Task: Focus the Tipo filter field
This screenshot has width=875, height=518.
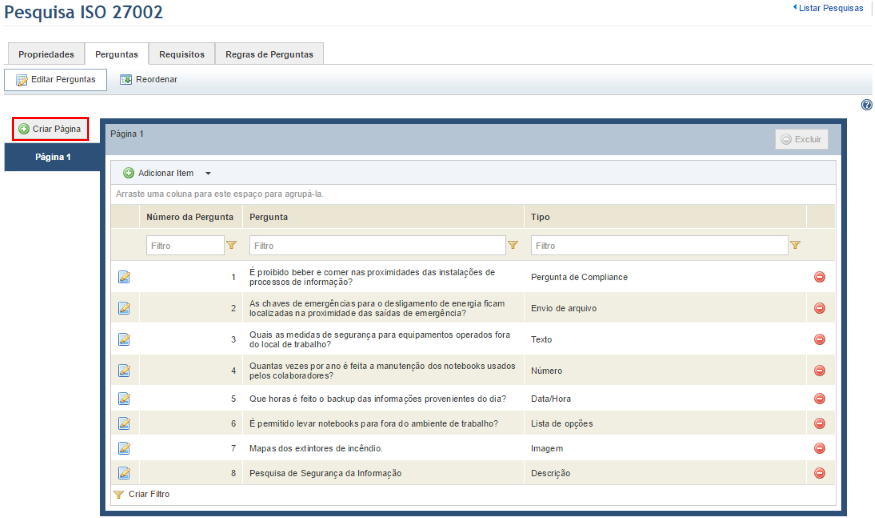Action: click(x=659, y=246)
